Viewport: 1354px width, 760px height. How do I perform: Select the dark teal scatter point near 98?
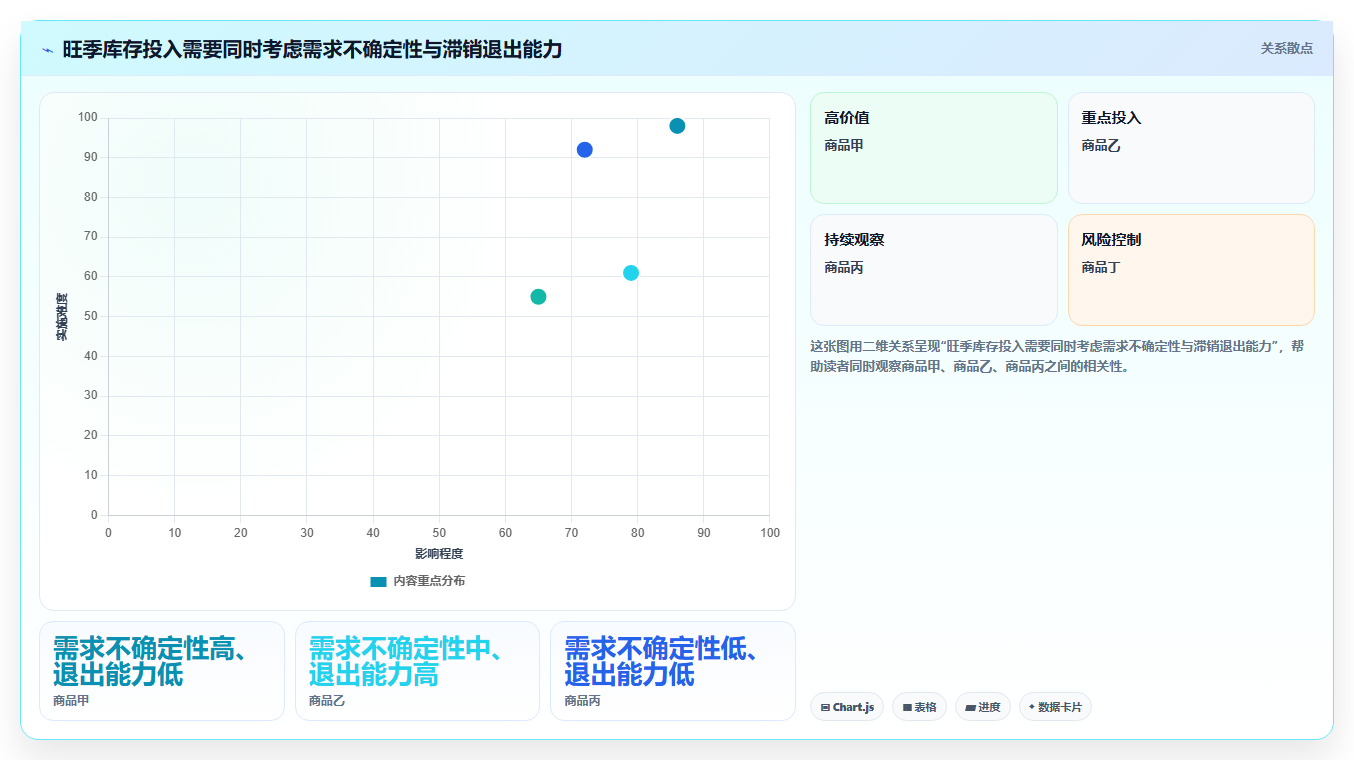coord(677,126)
